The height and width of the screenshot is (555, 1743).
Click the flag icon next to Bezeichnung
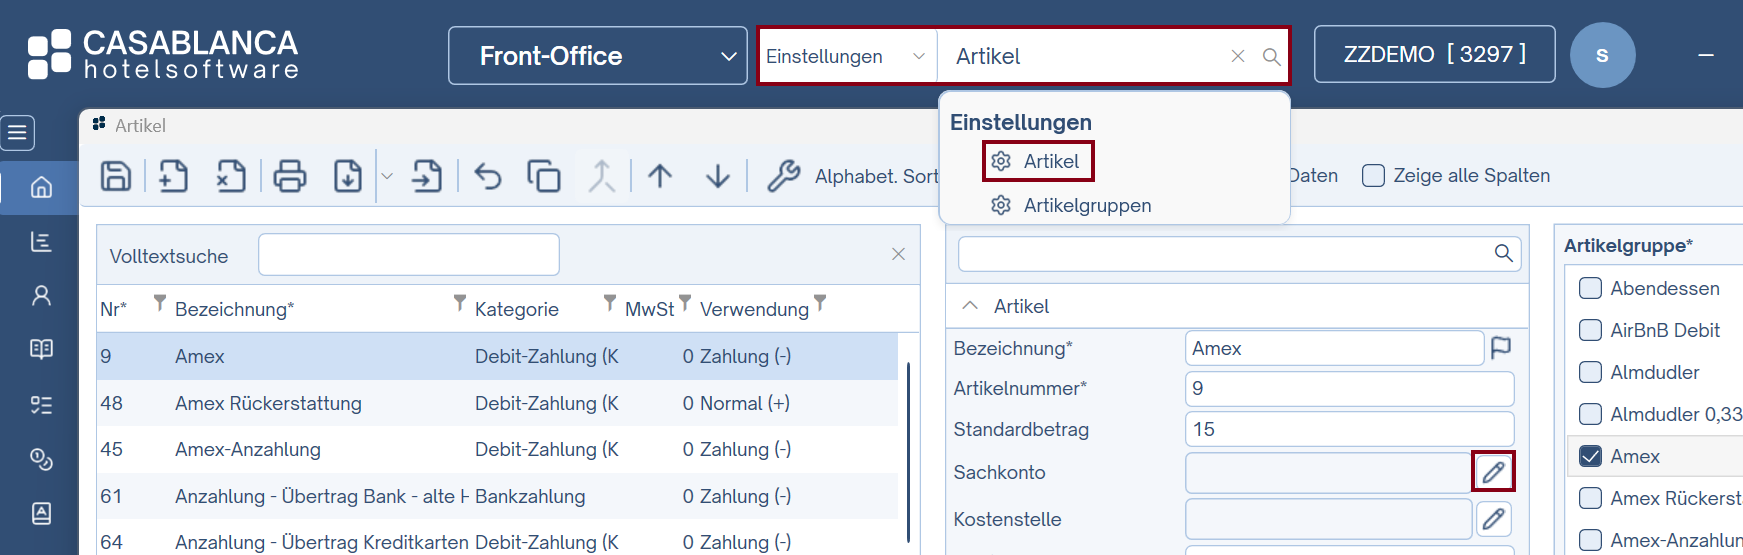click(1501, 347)
